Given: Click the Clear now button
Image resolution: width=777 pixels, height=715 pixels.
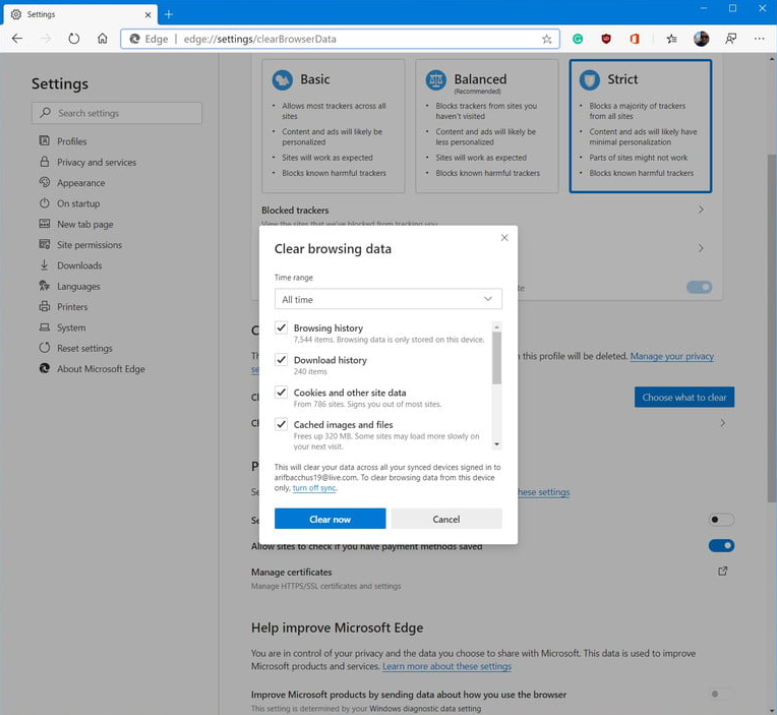Looking at the screenshot, I should click(330, 519).
